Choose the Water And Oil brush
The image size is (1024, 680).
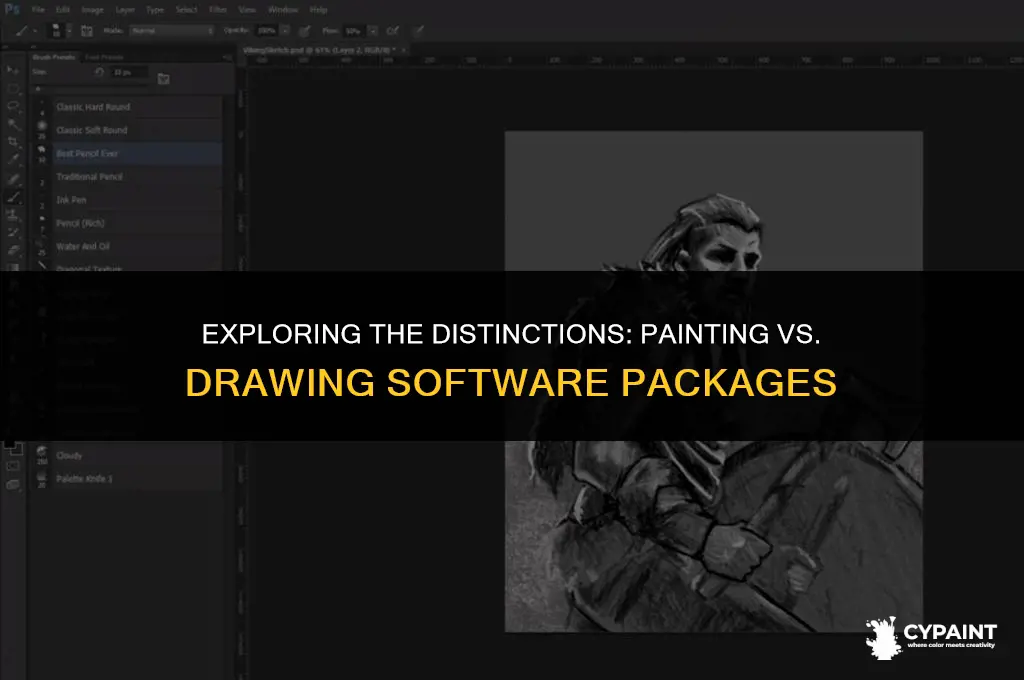tap(128, 246)
